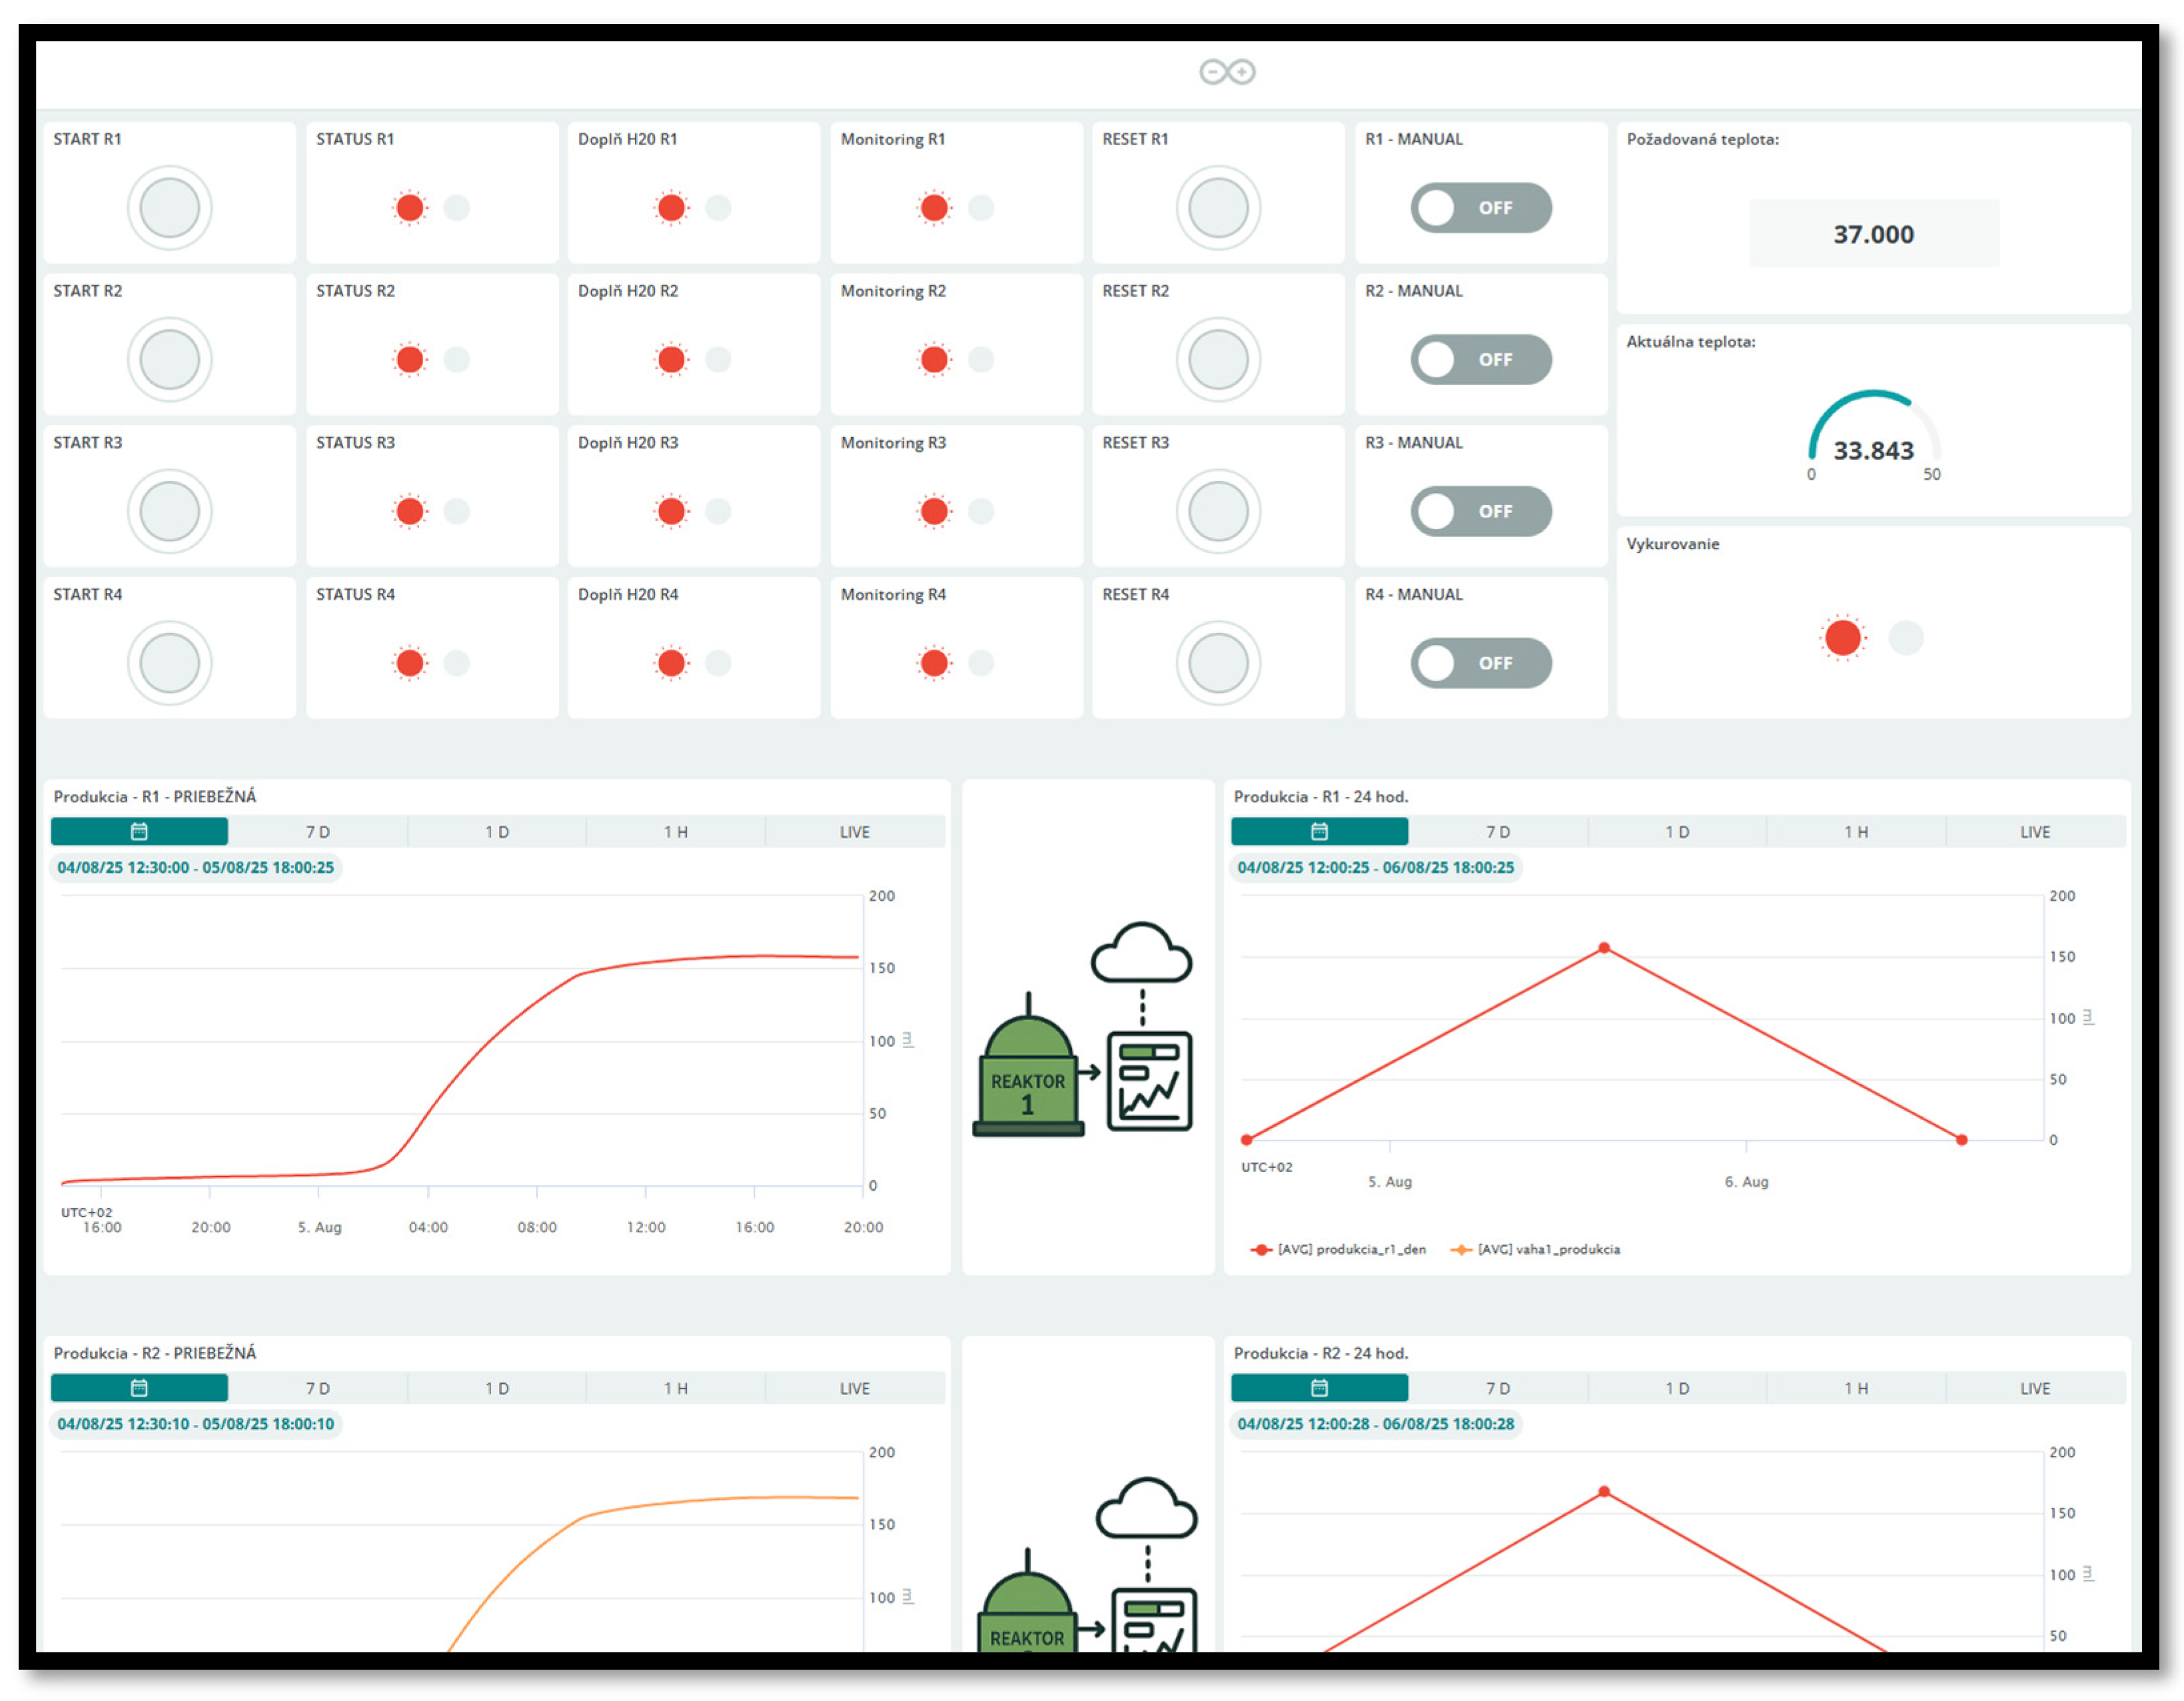Toggle the R3 - MANUAL switch
This screenshot has height=1701, width=2184.
[1480, 511]
